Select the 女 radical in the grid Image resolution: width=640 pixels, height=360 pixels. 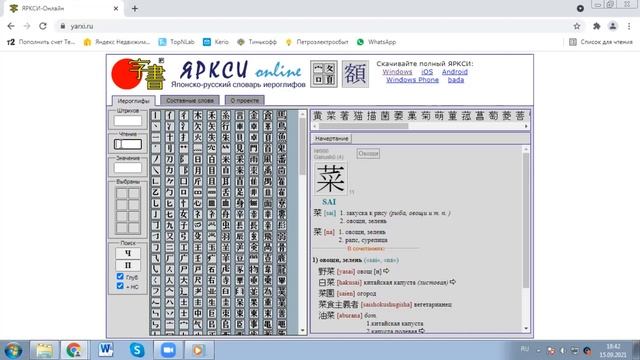pos(184,215)
